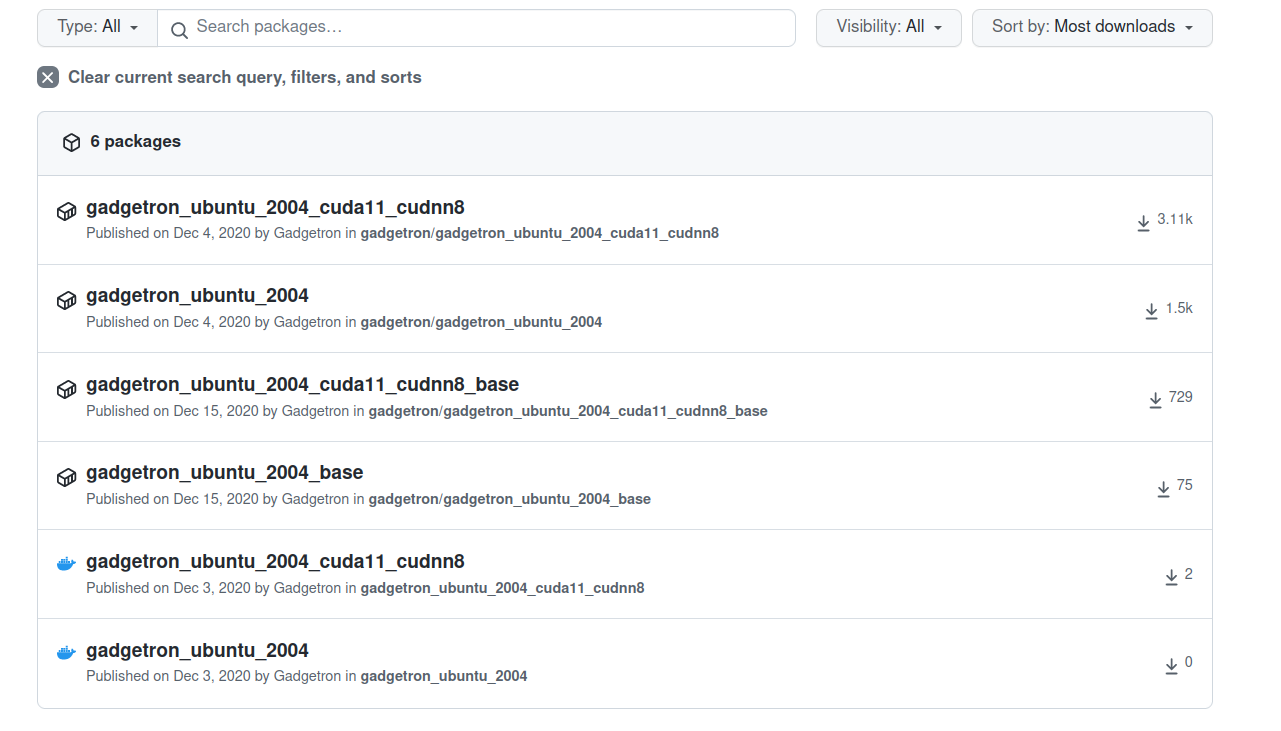The width and height of the screenshot is (1281, 731).
Task: Click the package cube icon beside gadgetron_ubuntu_2004_cuda11_cudnn8
Action: pyautogui.click(x=66, y=211)
